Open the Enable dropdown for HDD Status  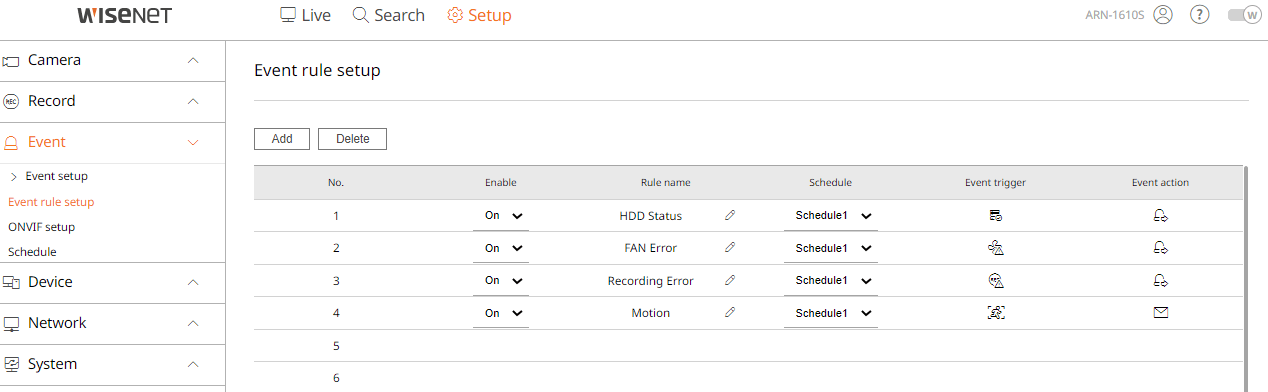tap(501, 216)
